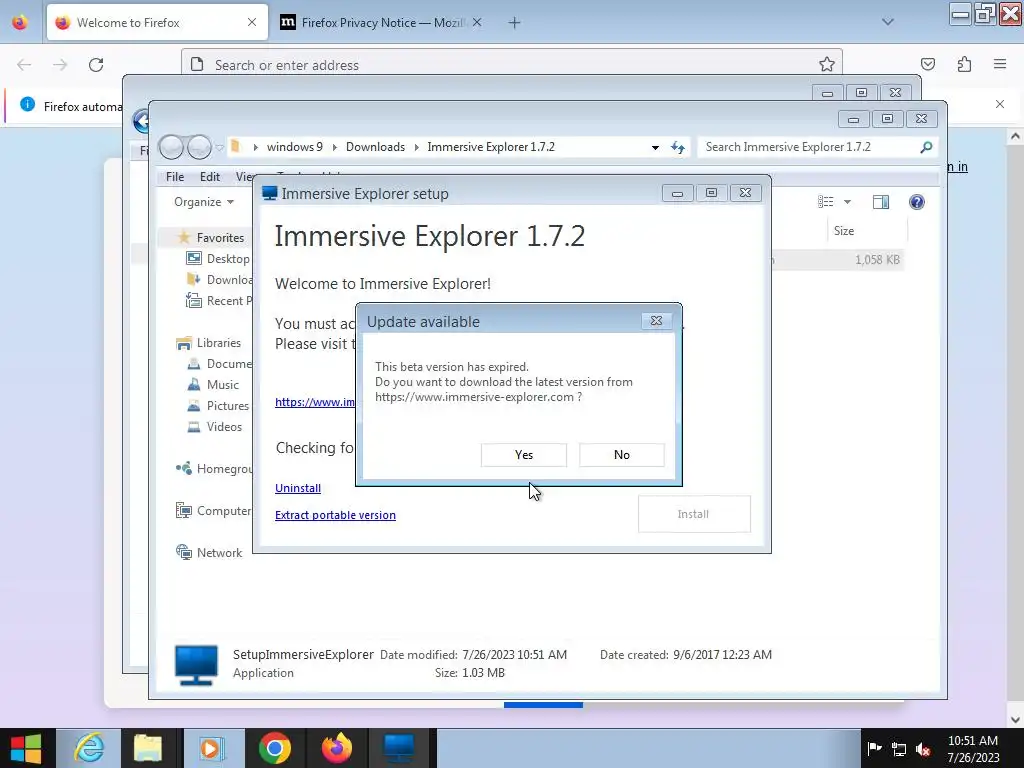Expand address bar history dropdown
This screenshot has height=768, width=1024.
[x=655, y=148]
